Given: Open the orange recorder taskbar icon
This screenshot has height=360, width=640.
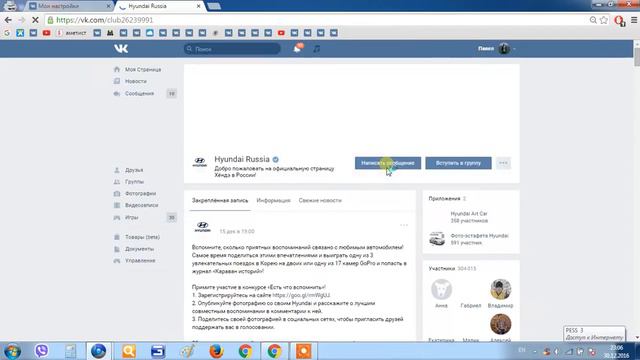Looking at the screenshot, I should [303, 351].
